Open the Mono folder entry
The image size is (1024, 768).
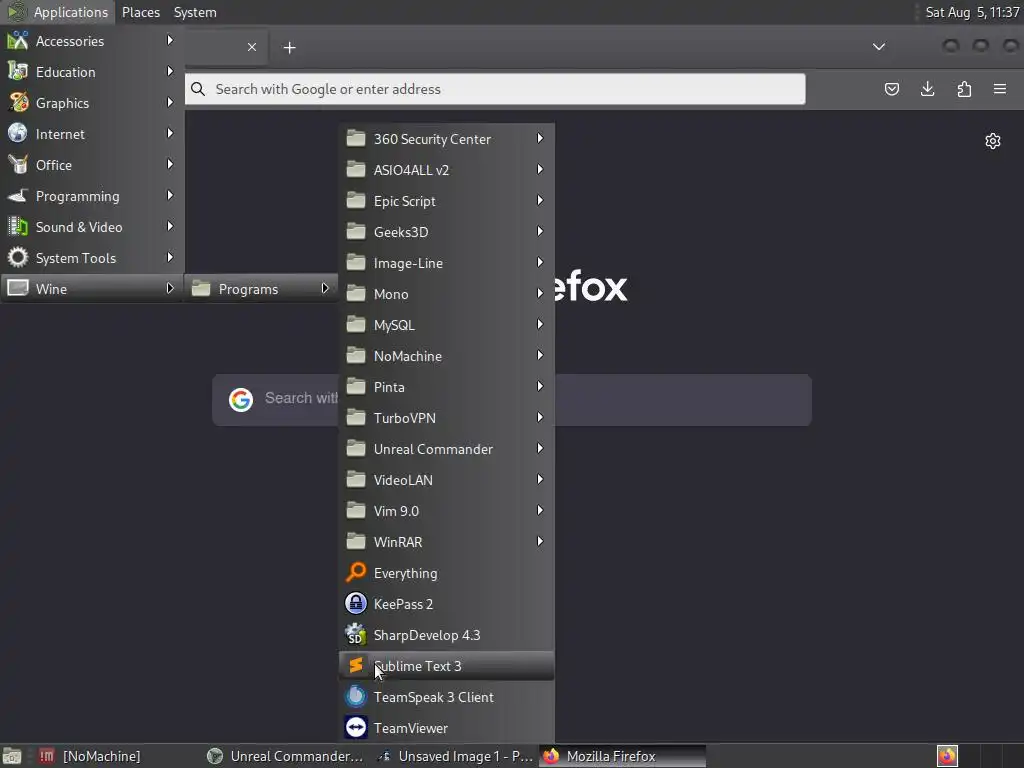pos(447,294)
